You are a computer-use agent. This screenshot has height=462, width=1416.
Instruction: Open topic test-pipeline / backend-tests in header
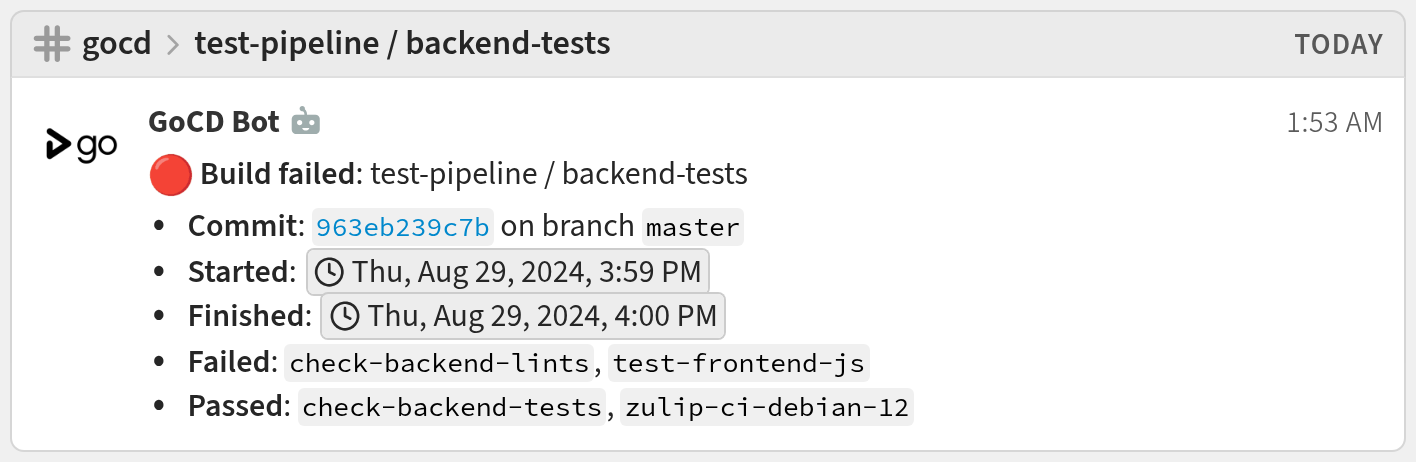(x=402, y=44)
